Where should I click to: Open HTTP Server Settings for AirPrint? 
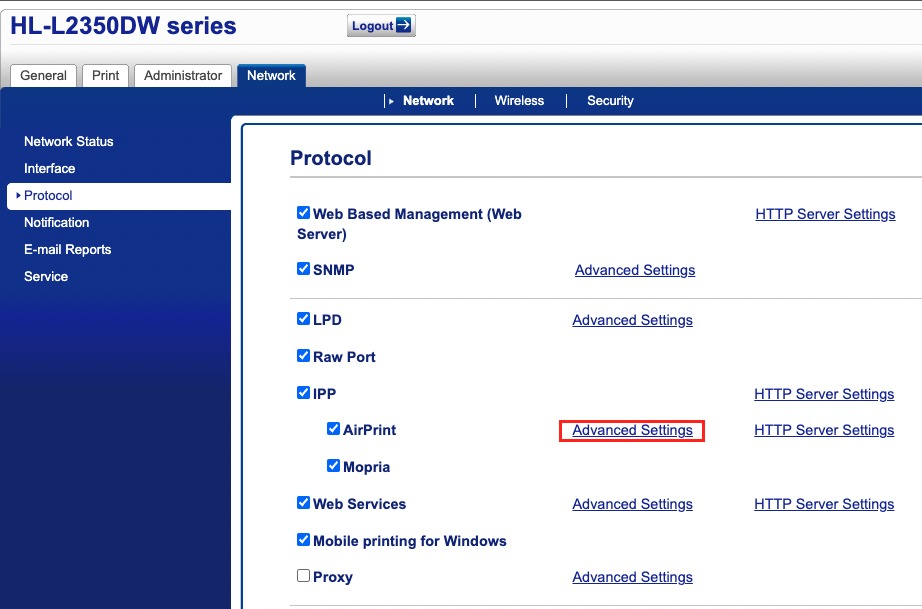pos(824,430)
